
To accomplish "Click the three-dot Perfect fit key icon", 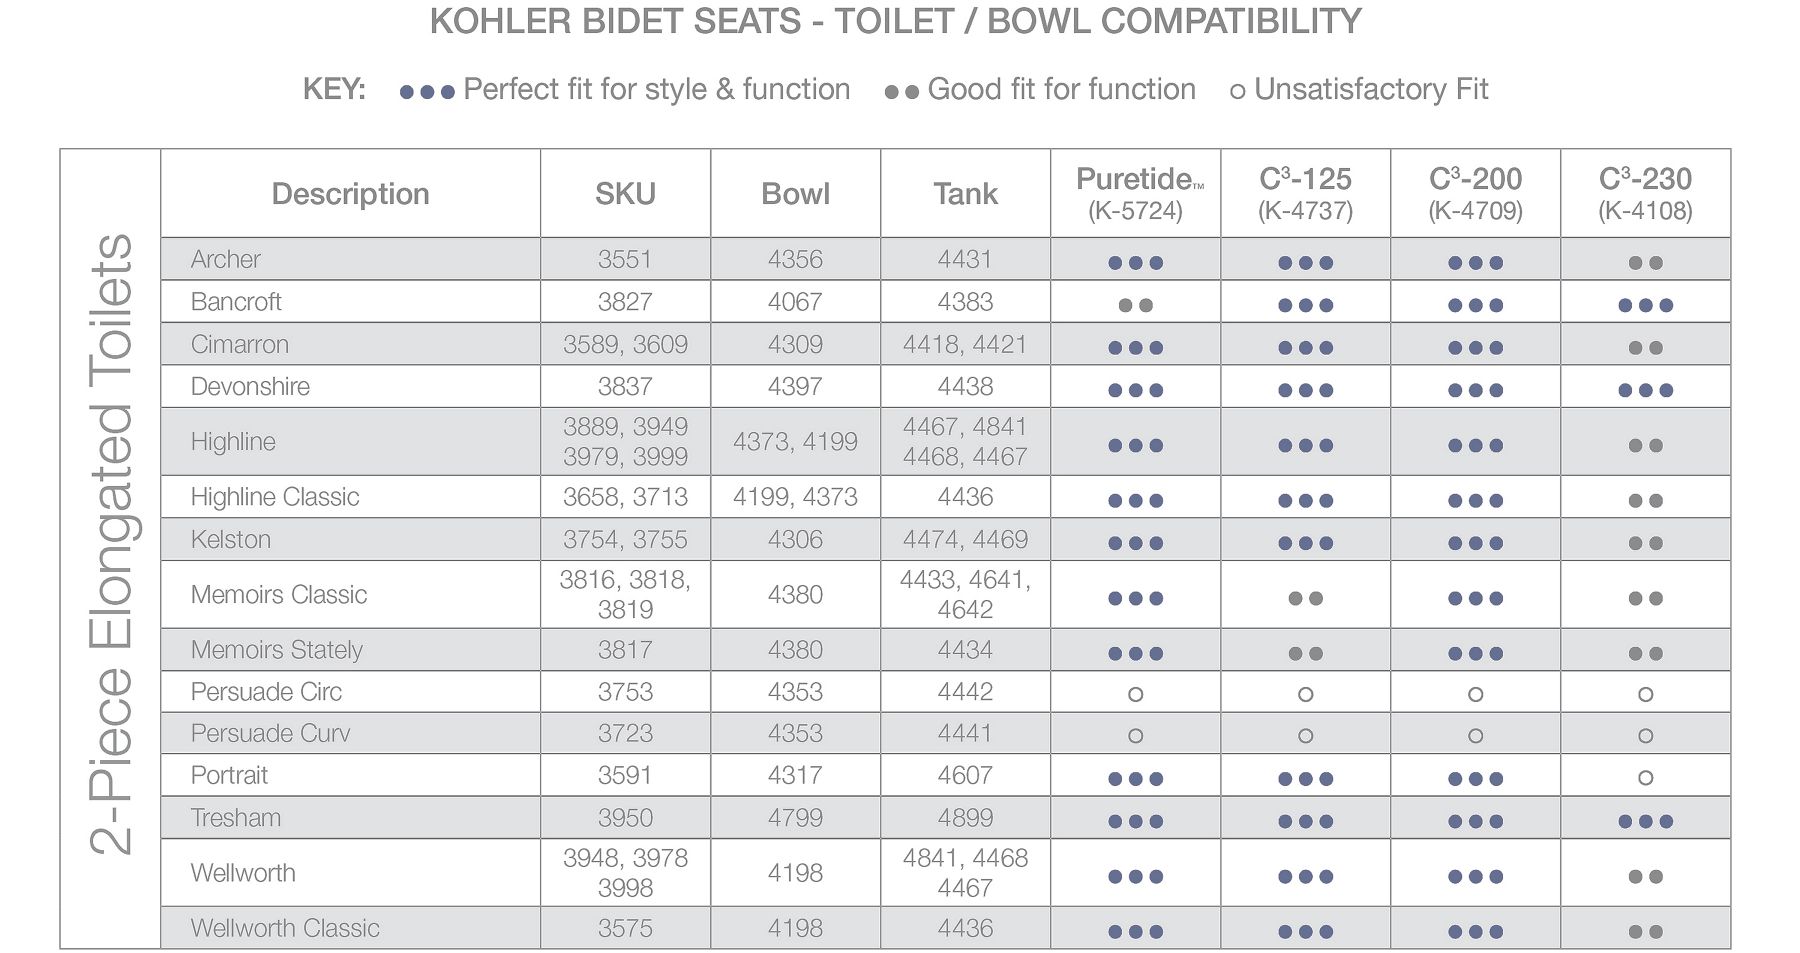I will click(x=427, y=92).
